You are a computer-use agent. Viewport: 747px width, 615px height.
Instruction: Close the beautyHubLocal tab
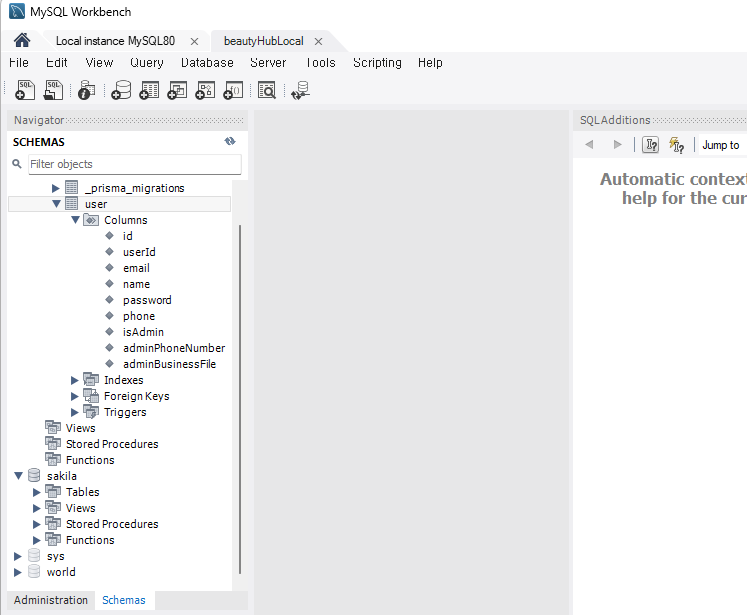coord(318,41)
